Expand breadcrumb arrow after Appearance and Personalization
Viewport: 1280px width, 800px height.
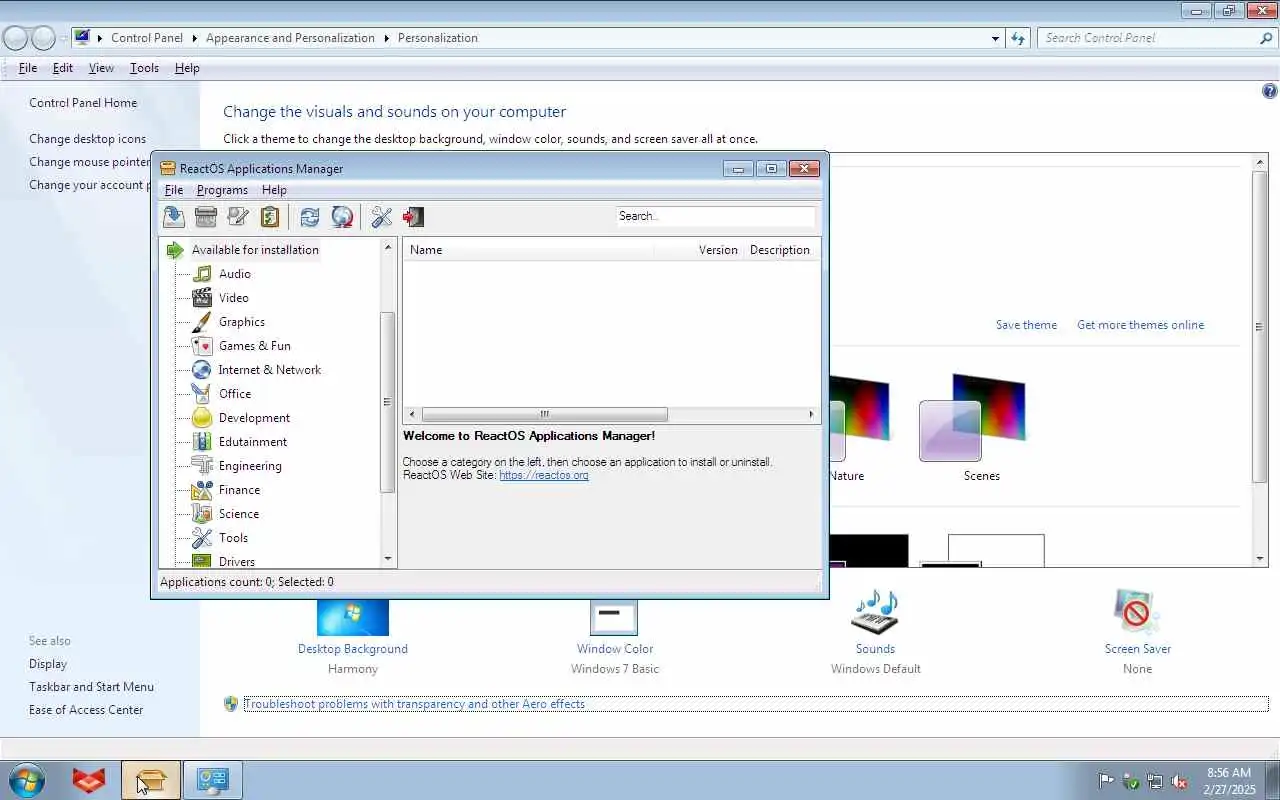386,38
